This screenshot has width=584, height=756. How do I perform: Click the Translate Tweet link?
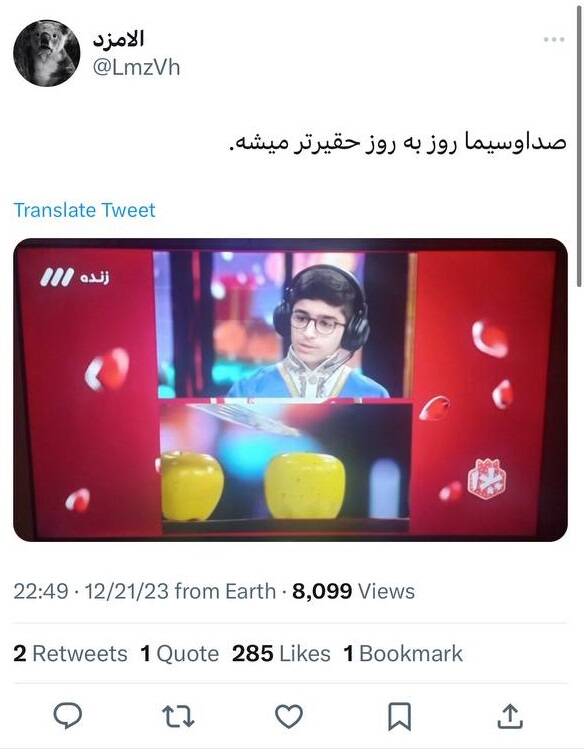pyautogui.click(x=84, y=210)
